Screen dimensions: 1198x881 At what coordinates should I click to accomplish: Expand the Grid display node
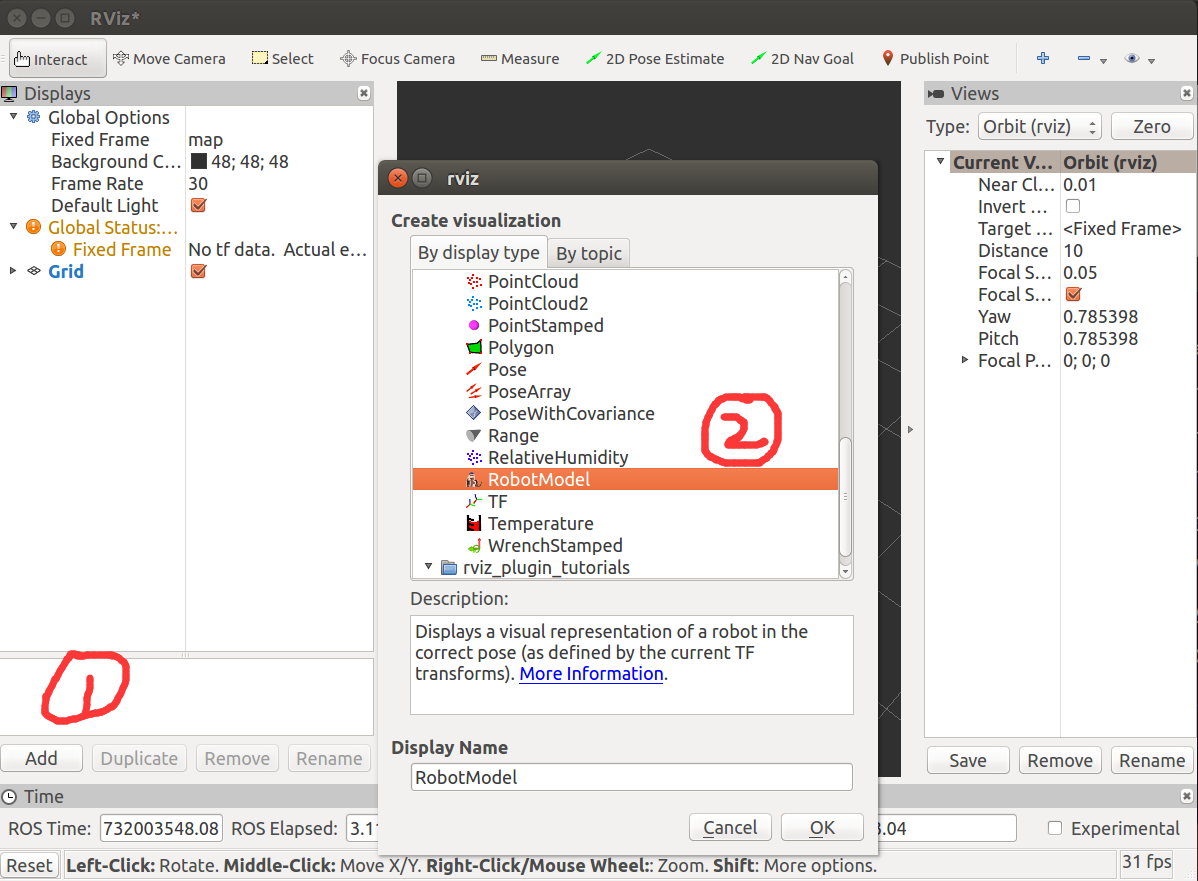click(13, 271)
